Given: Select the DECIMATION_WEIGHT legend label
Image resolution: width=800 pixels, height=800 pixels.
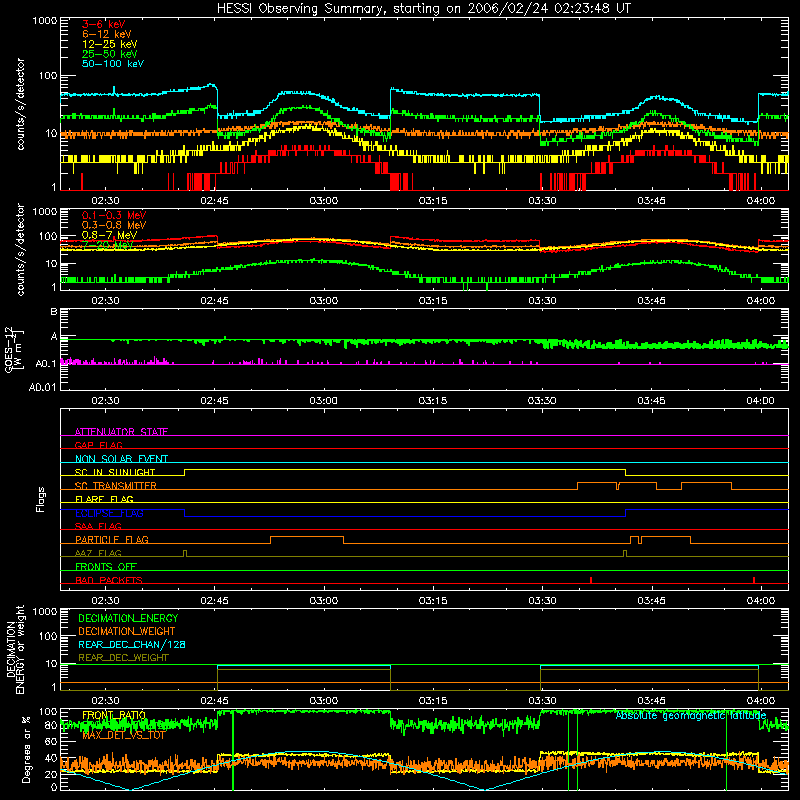Looking at the screenshot, I should tap(127, 631).
